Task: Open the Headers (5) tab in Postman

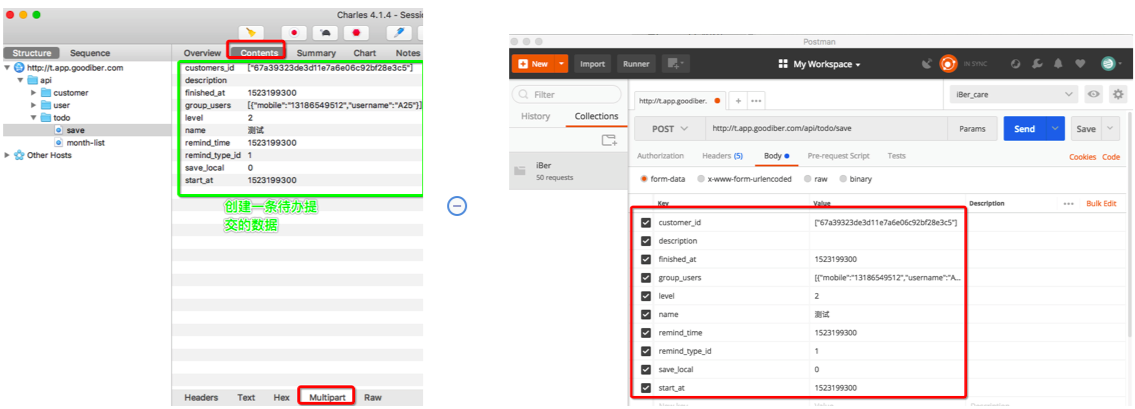Action: [722, 156]
